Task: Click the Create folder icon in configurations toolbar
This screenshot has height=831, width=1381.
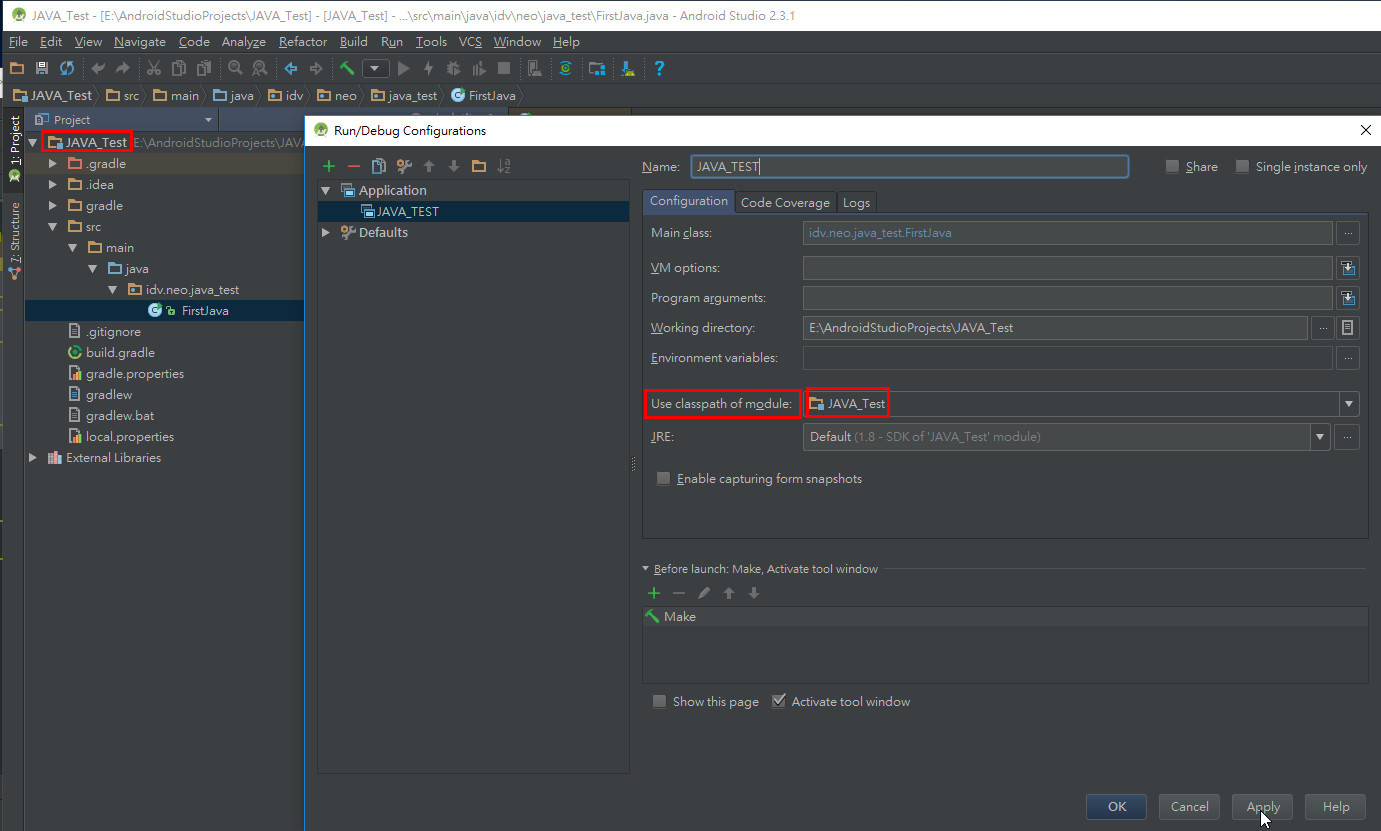Action: pyautogui.click(x=479, y=166)
